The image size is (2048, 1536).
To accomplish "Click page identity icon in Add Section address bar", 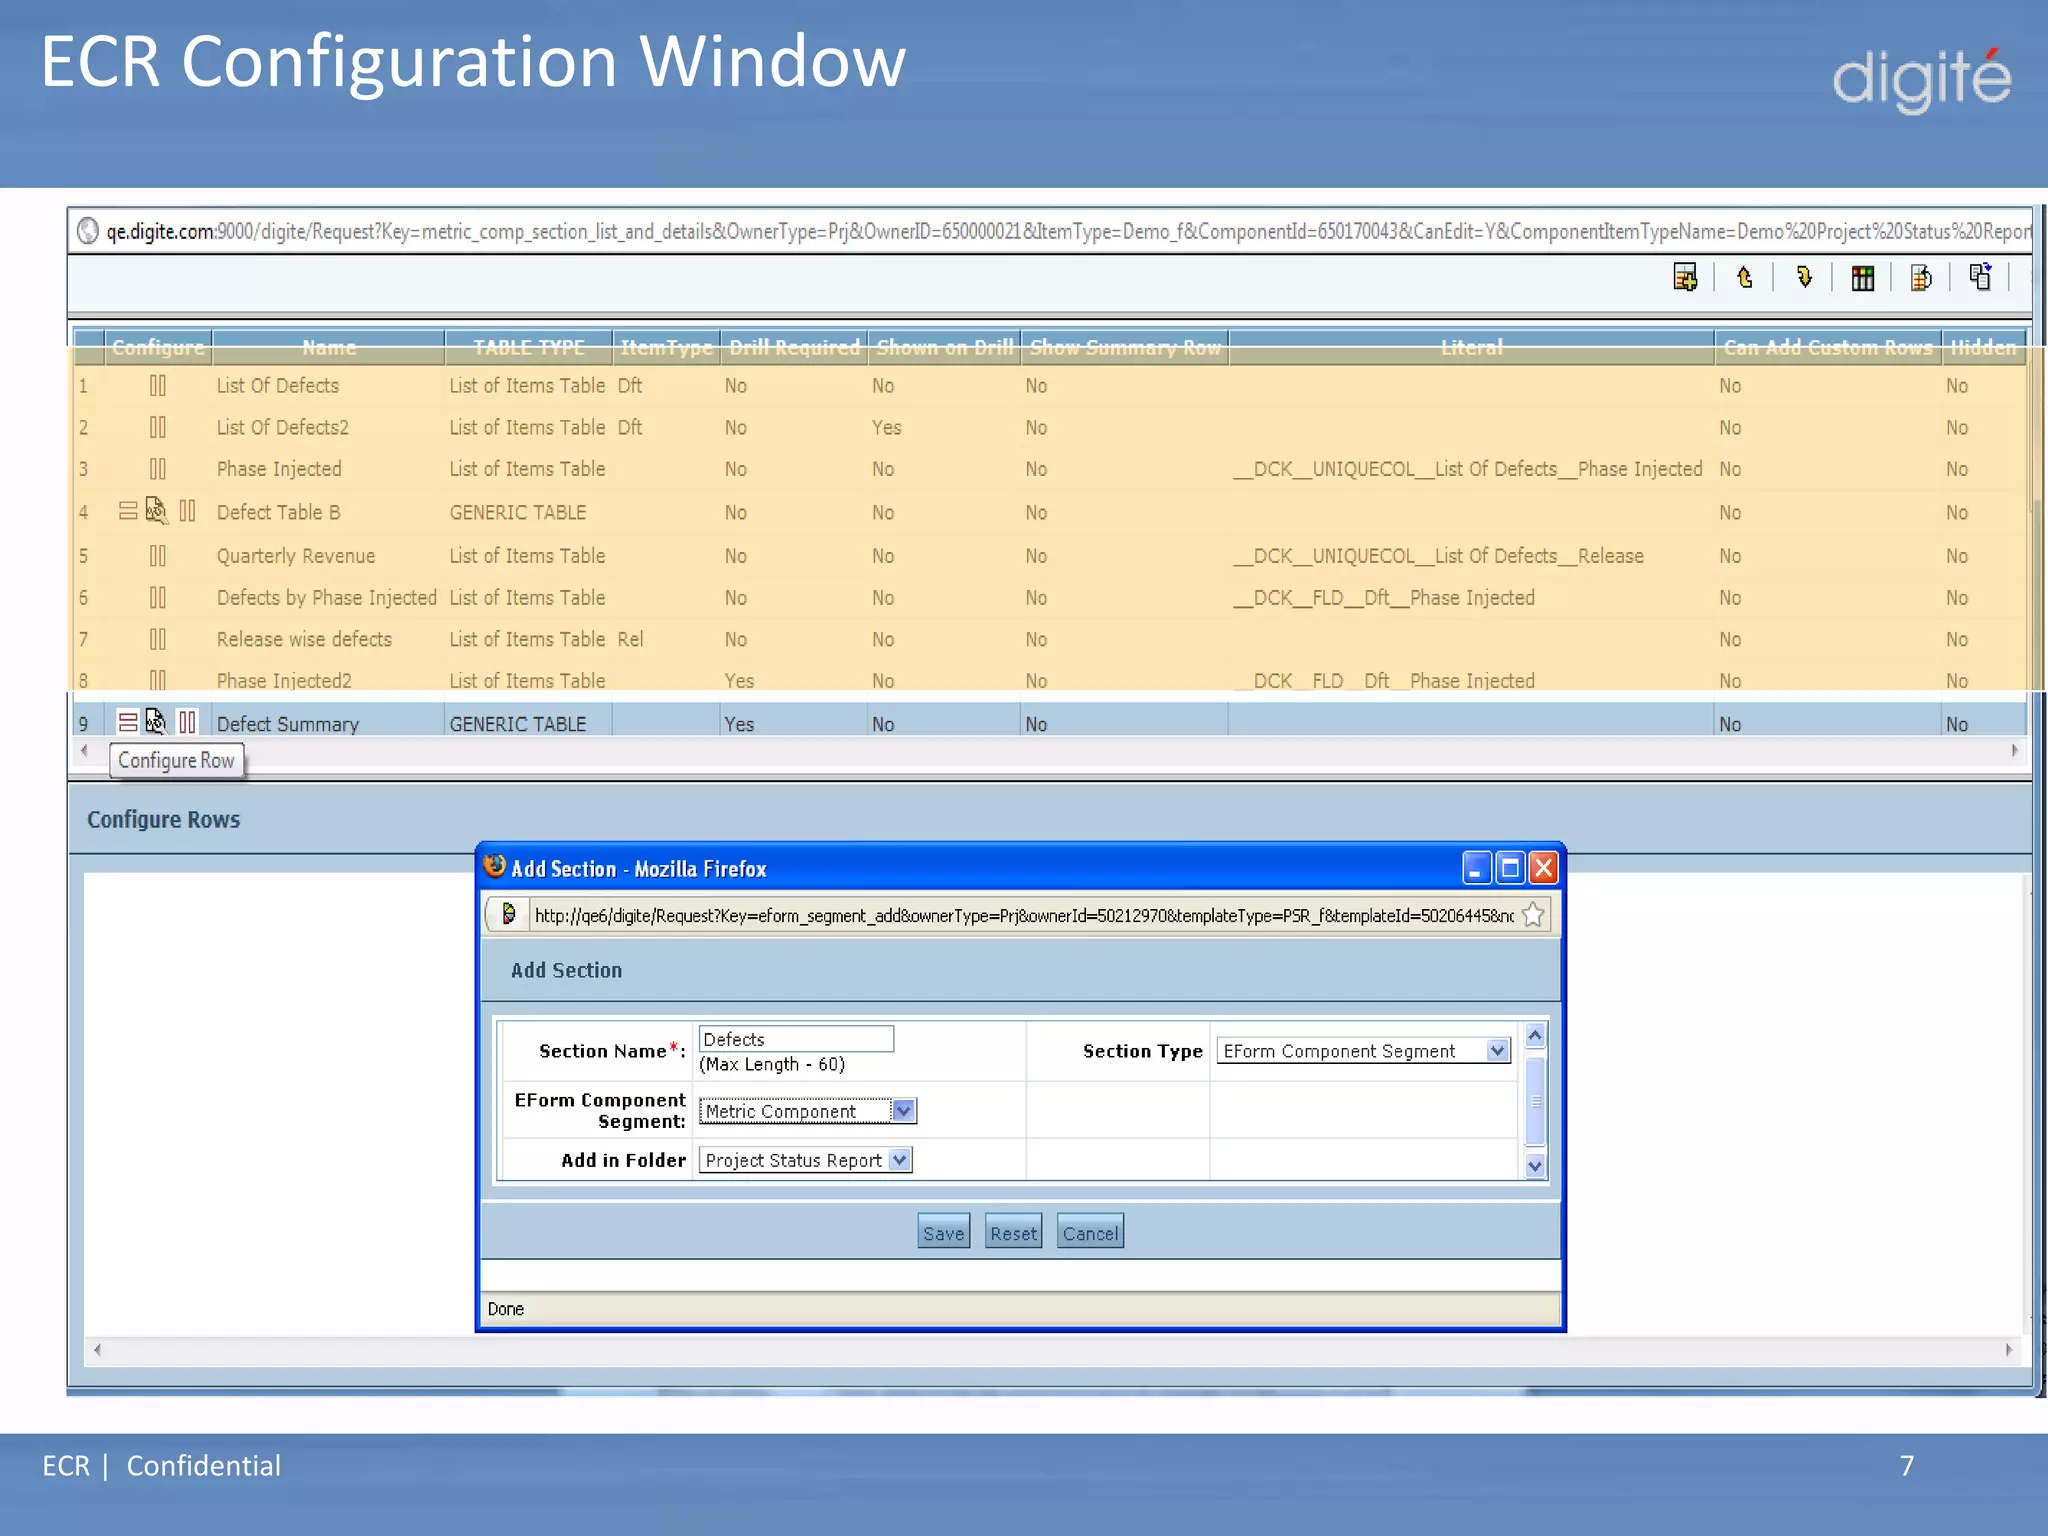I will tap(508, 914).
